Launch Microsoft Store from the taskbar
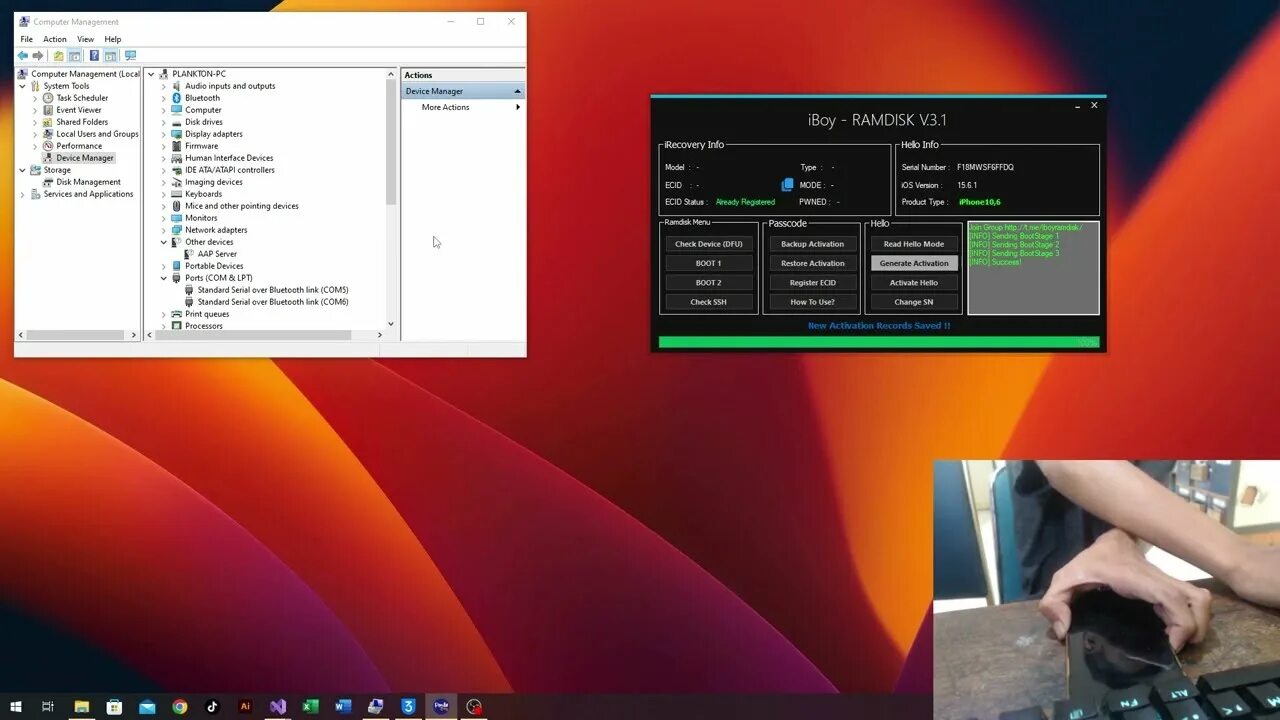Screen dimensions: 1280x720 [115, 706]
